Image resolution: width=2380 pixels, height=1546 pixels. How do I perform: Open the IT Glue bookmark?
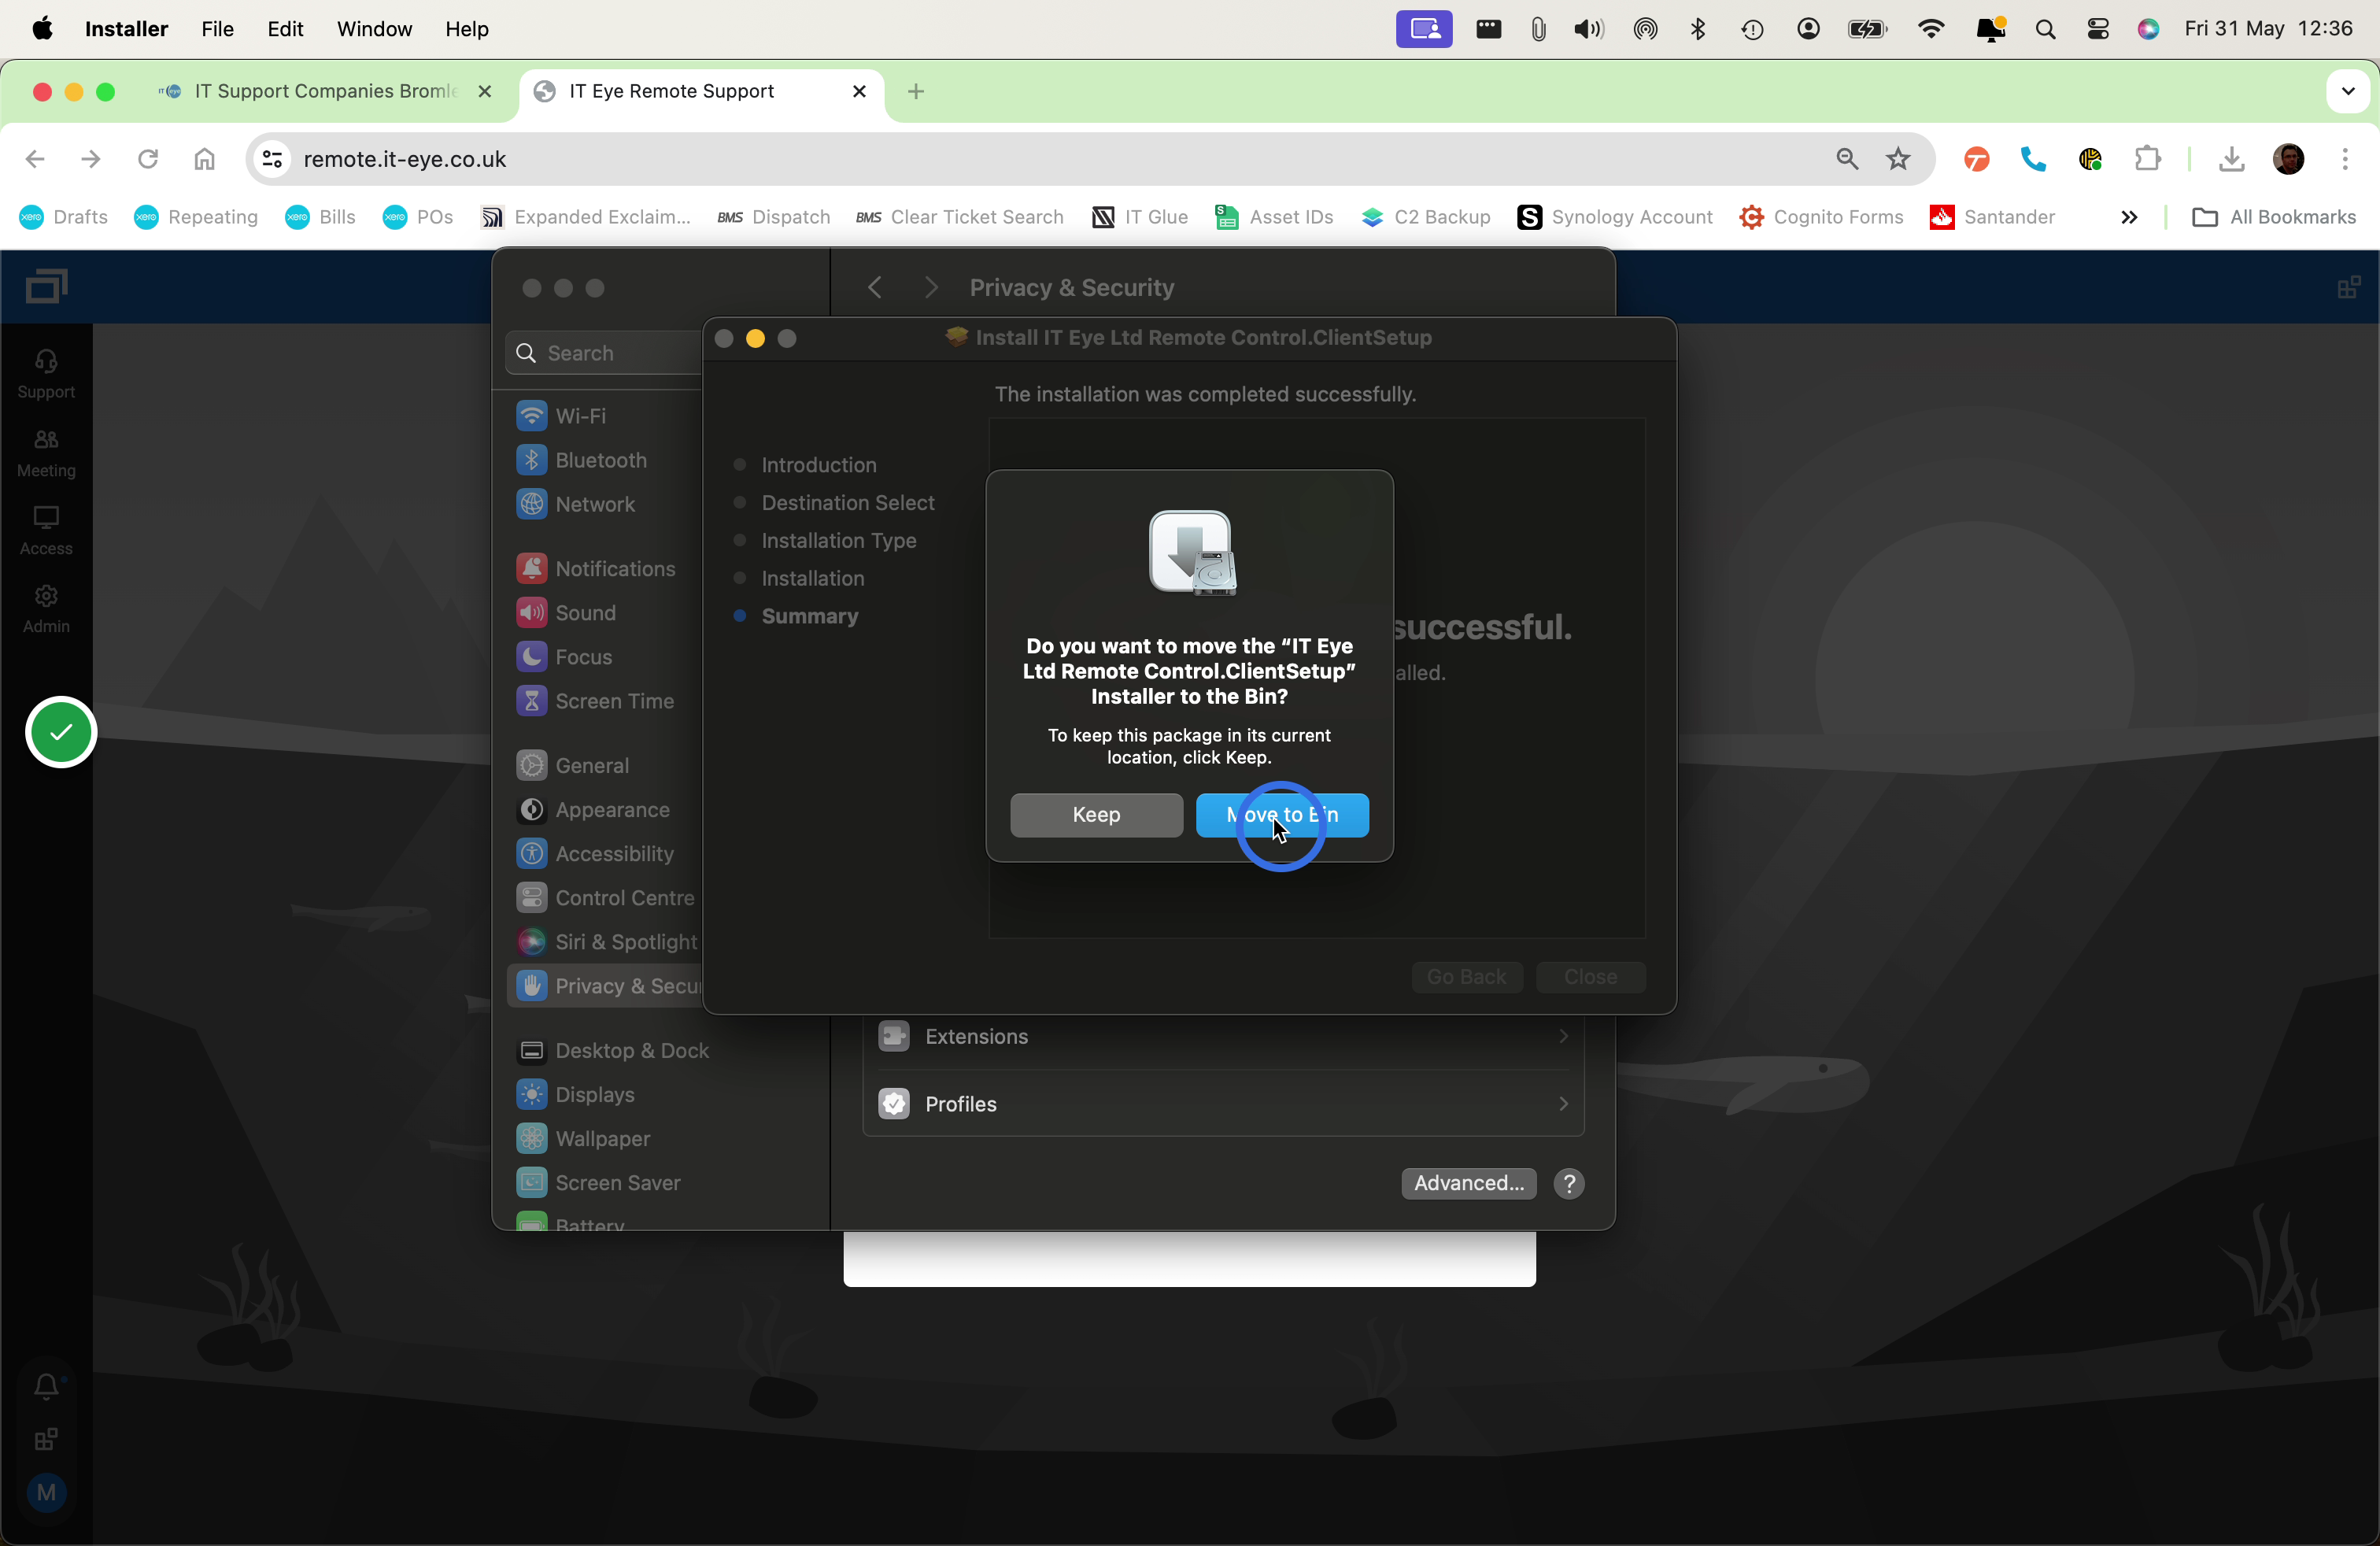[x=1140, y=217]
